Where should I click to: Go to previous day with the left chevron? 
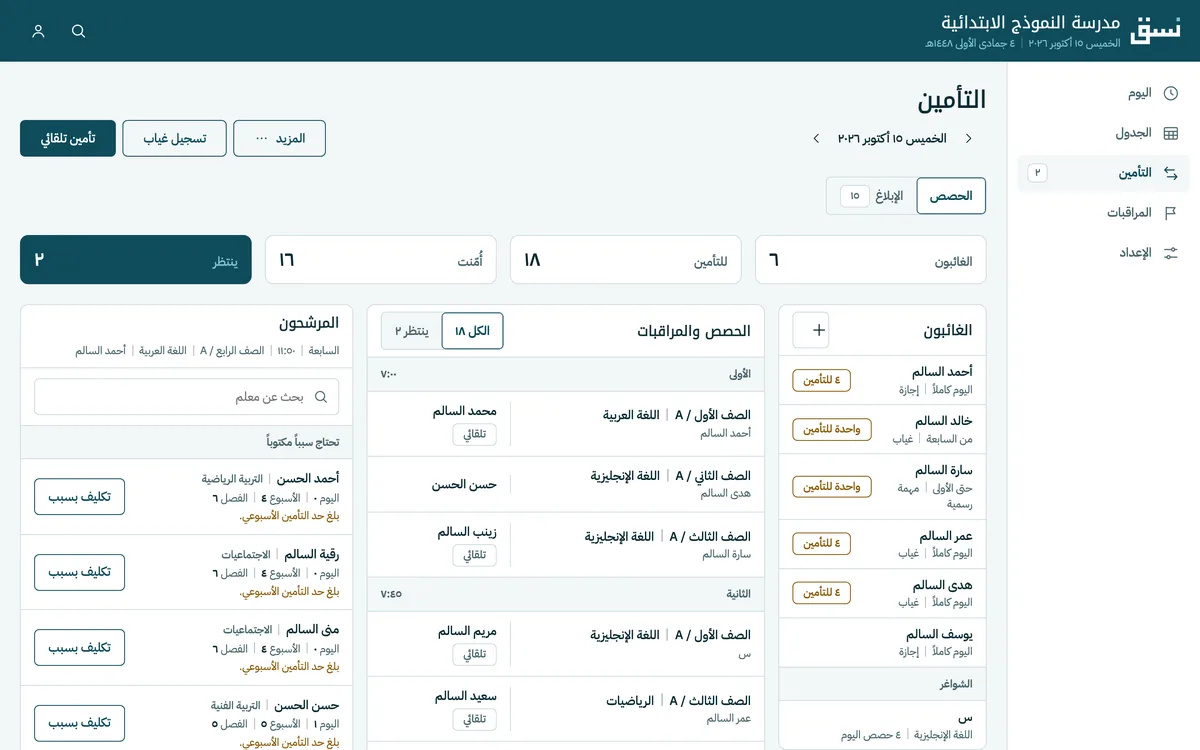click(x=816, y=138)
